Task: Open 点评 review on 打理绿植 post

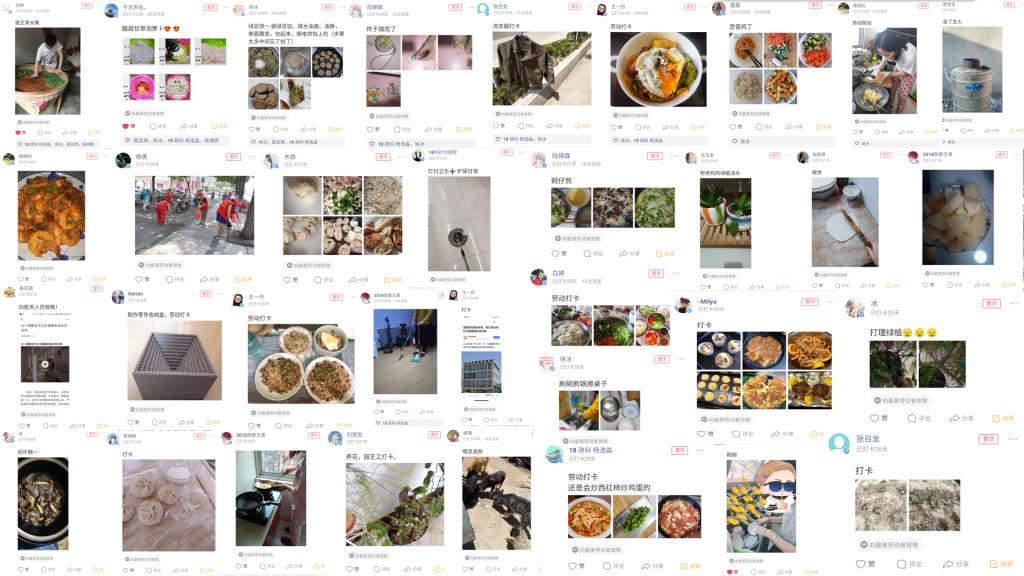Action: 1003,418
